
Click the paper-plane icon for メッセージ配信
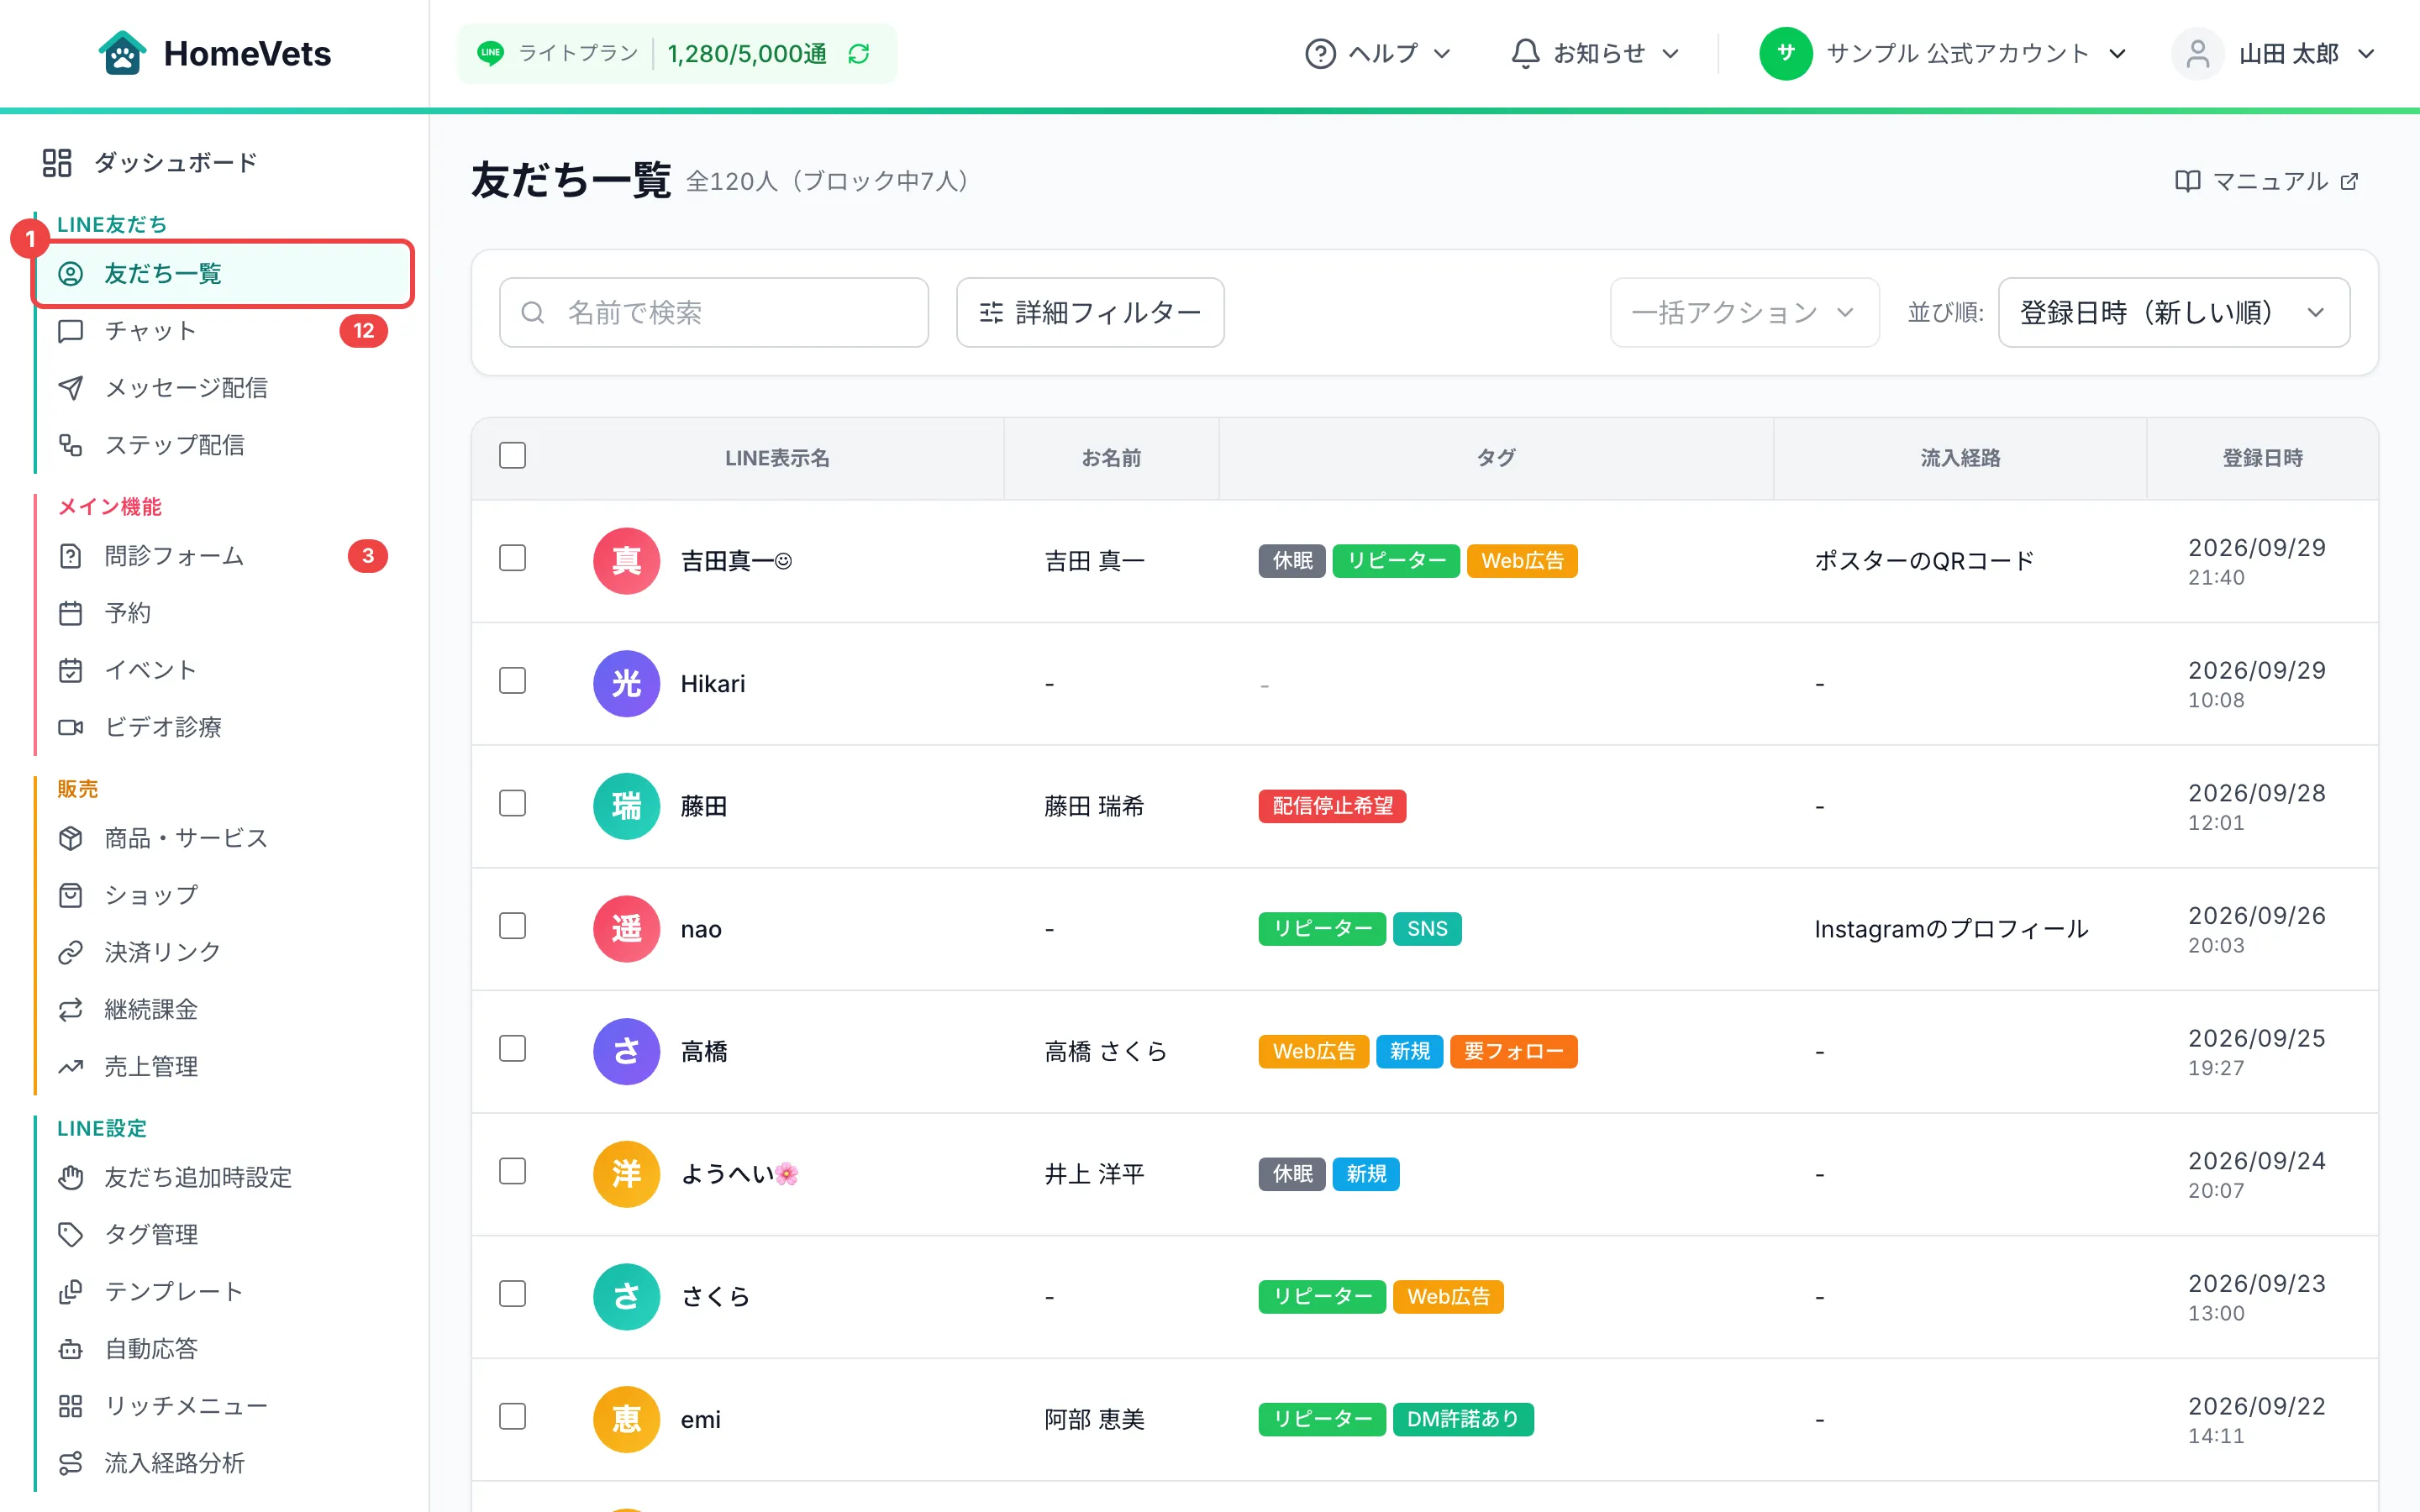click(70, 388)
